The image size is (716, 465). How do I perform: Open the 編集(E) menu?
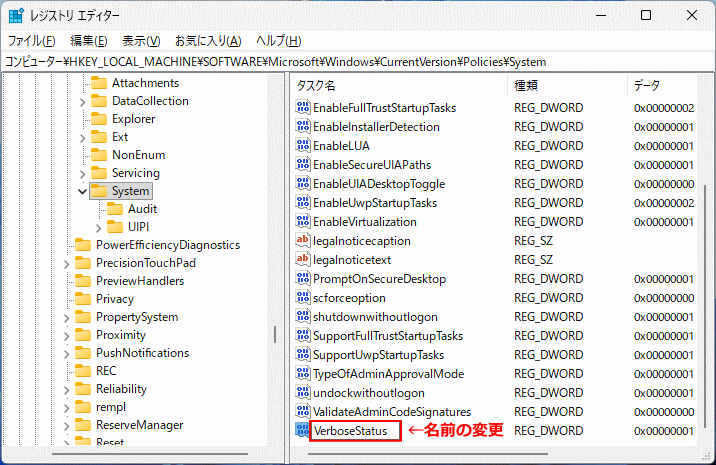pos(89,41)
